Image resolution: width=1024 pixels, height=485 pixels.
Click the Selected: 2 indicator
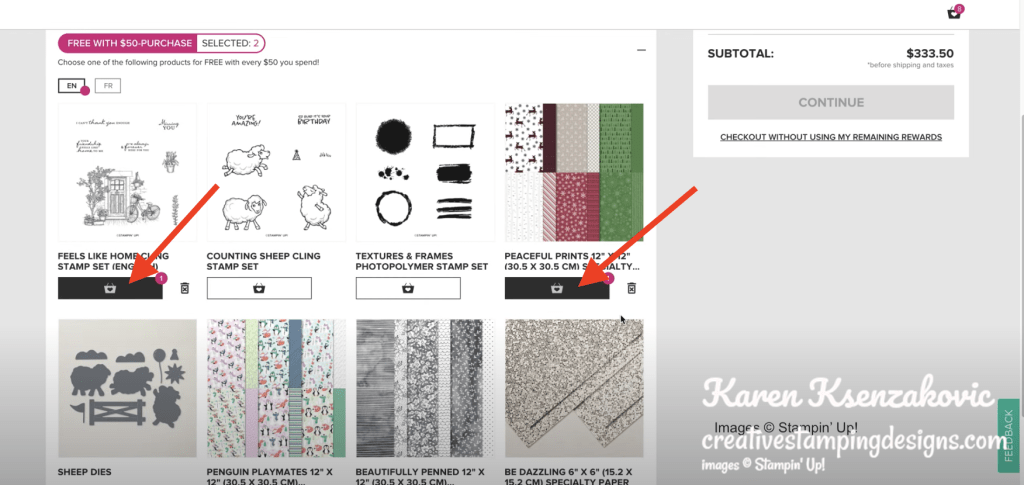pyautogui.click(x=231, y=44)
